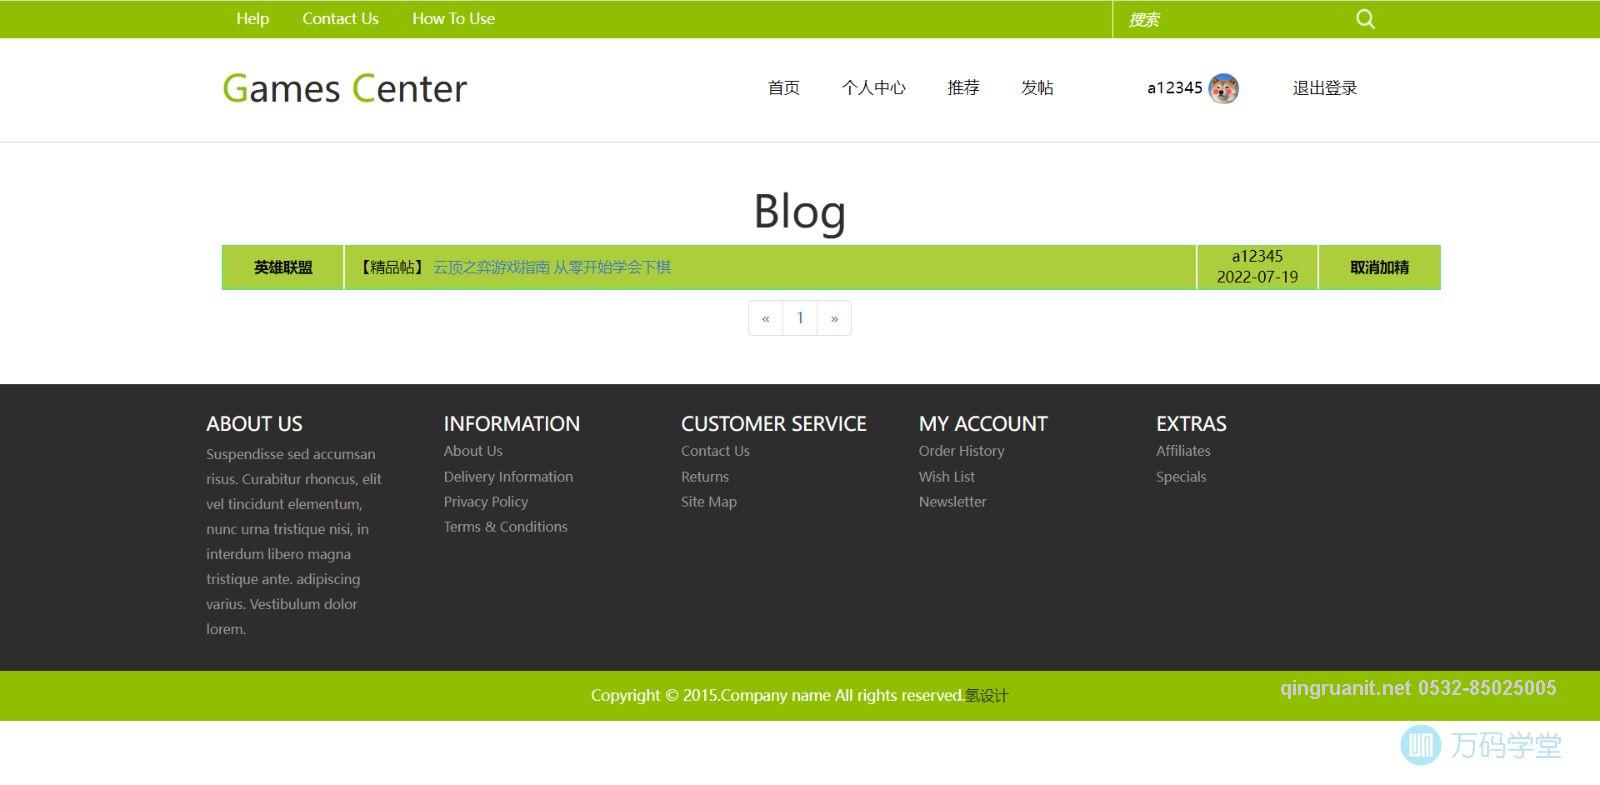Open Order History footer link
This screenshot has height=785, width=1600.
click(961, 451)
